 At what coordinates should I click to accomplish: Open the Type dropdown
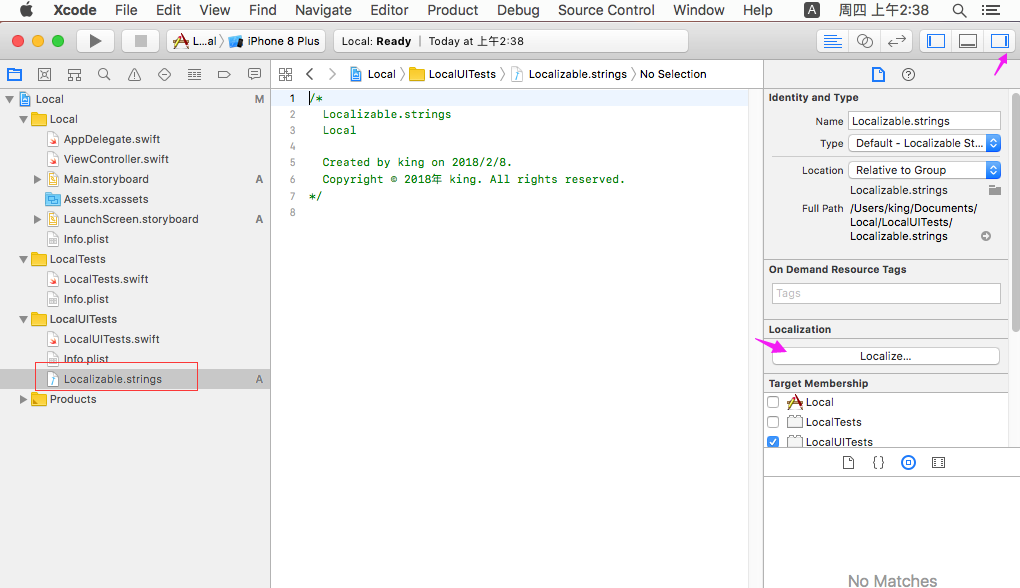(924, 143)
